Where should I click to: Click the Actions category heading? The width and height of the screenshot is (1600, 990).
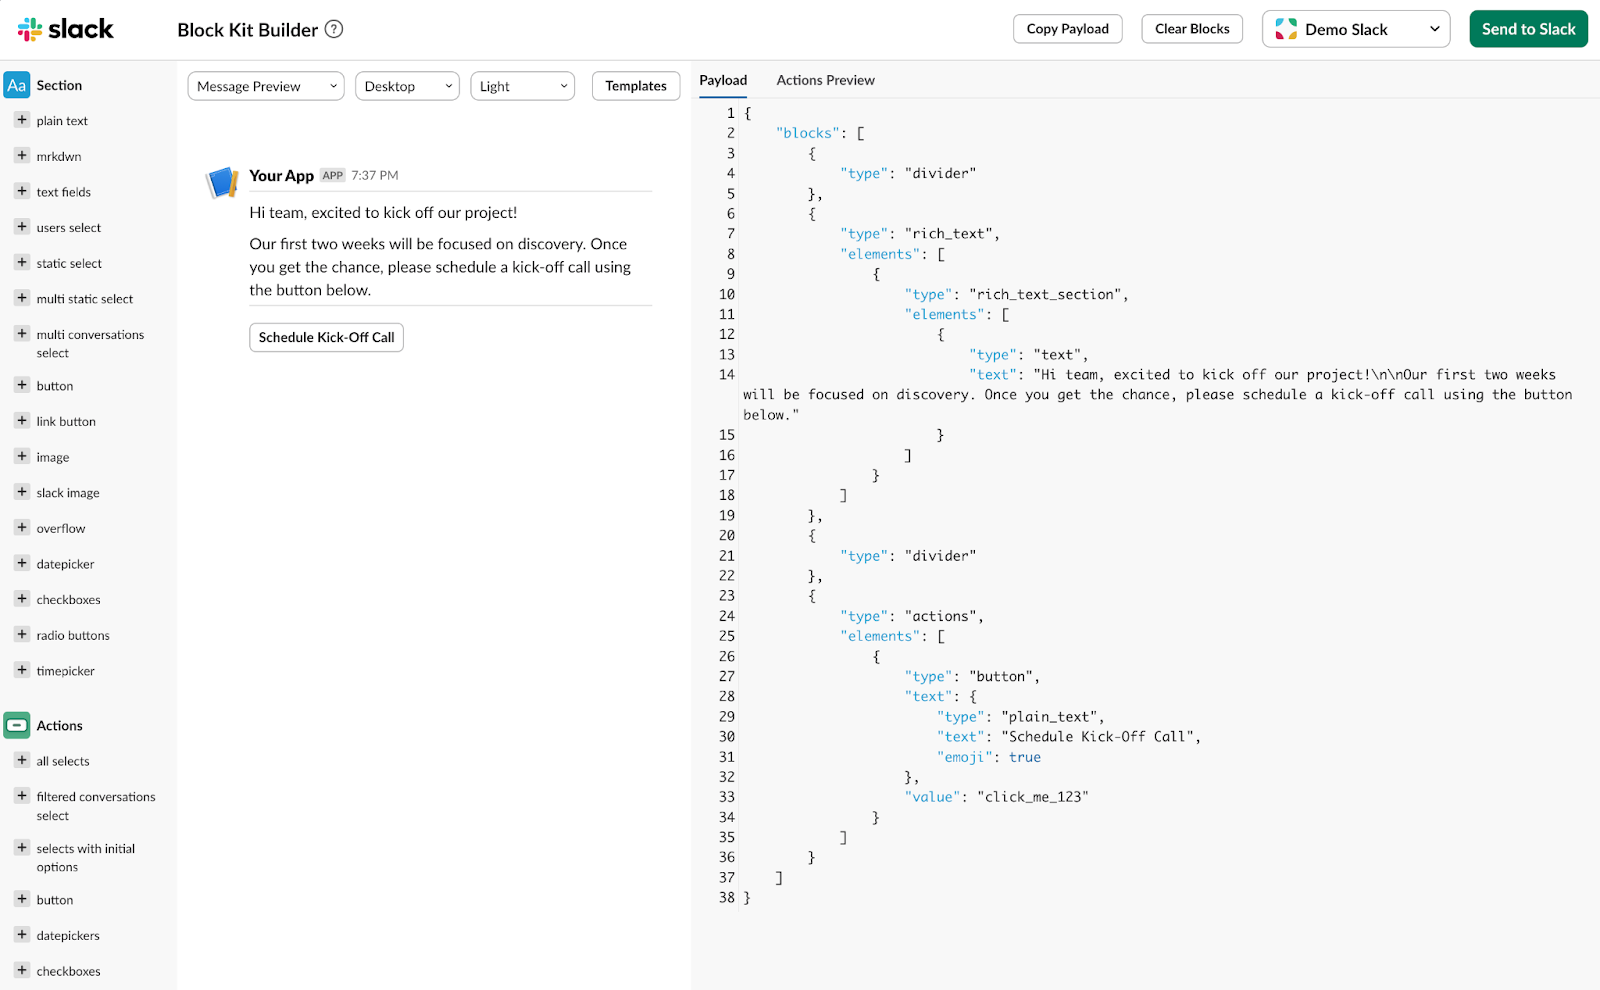tap(60, 725)
